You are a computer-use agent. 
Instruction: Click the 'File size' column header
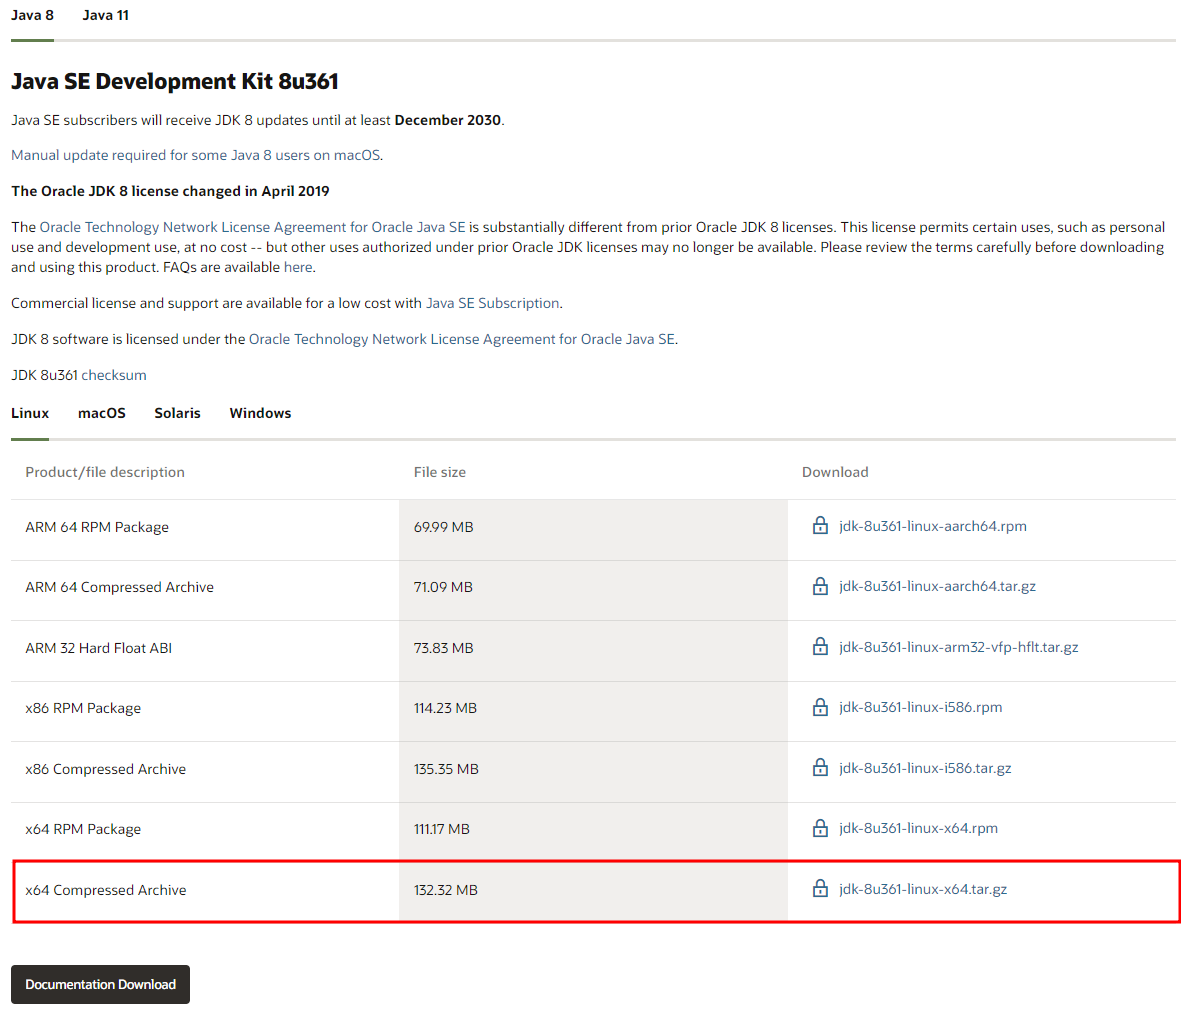(440, 472)
